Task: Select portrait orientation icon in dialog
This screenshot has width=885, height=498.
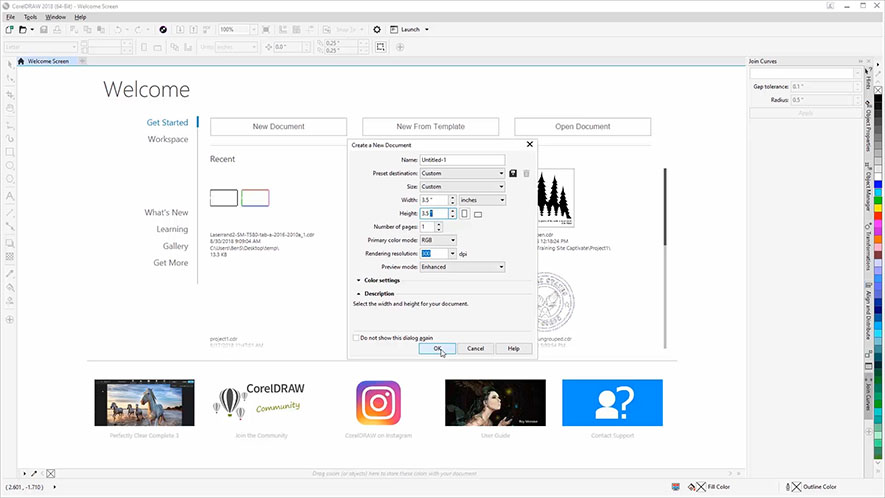Action: coord(464,214)
